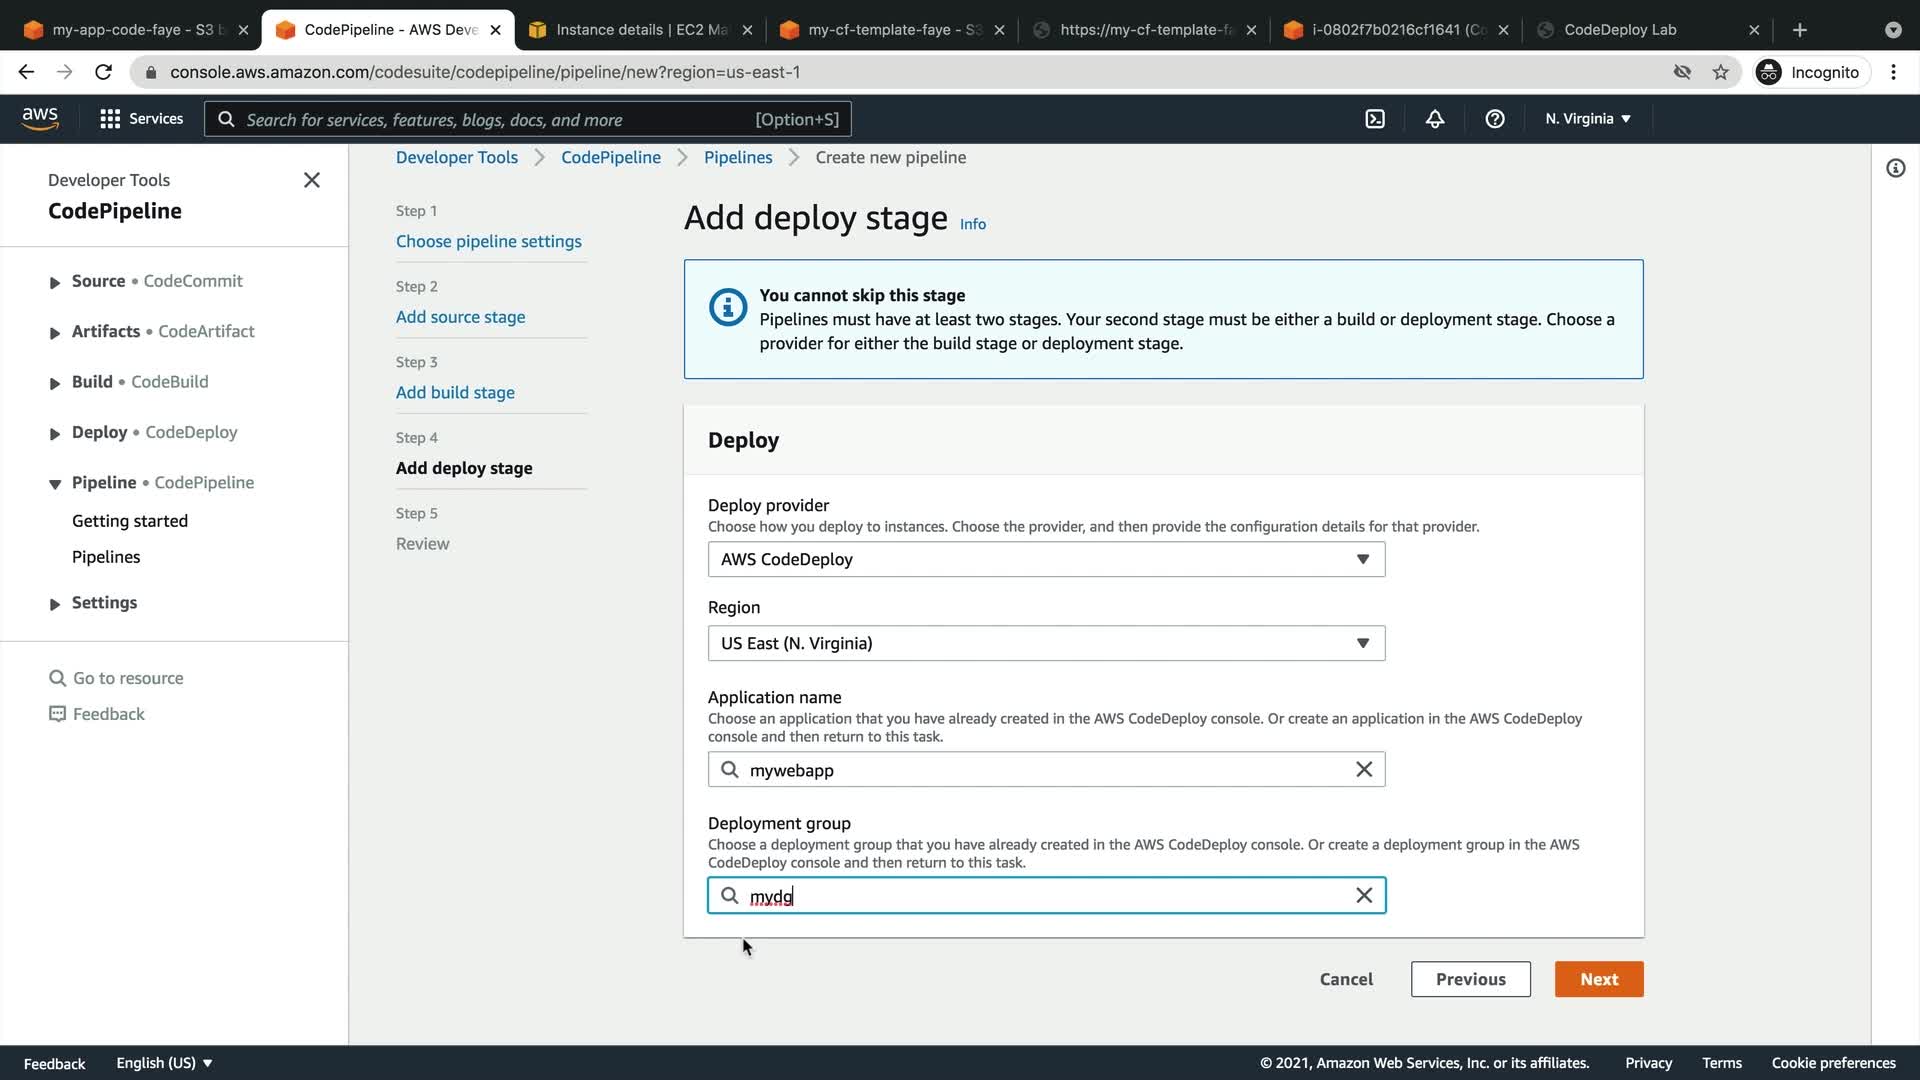Clear the Deployment group field
Screen dimensions: 1920x1080
coord(1364,895)
